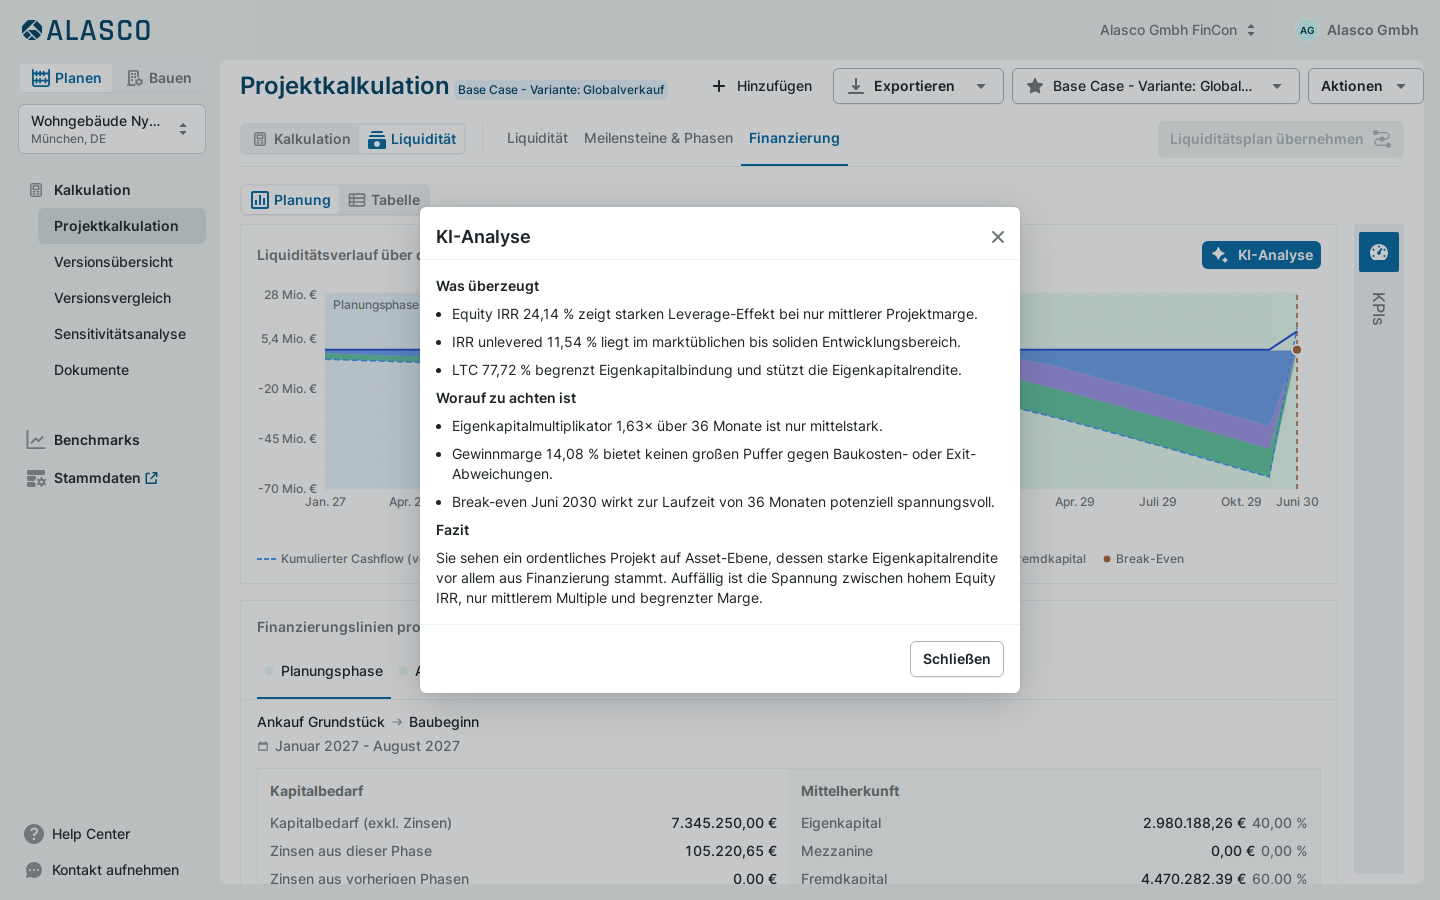Click the plus icon next to Hinzufügen

coord(719,86)
